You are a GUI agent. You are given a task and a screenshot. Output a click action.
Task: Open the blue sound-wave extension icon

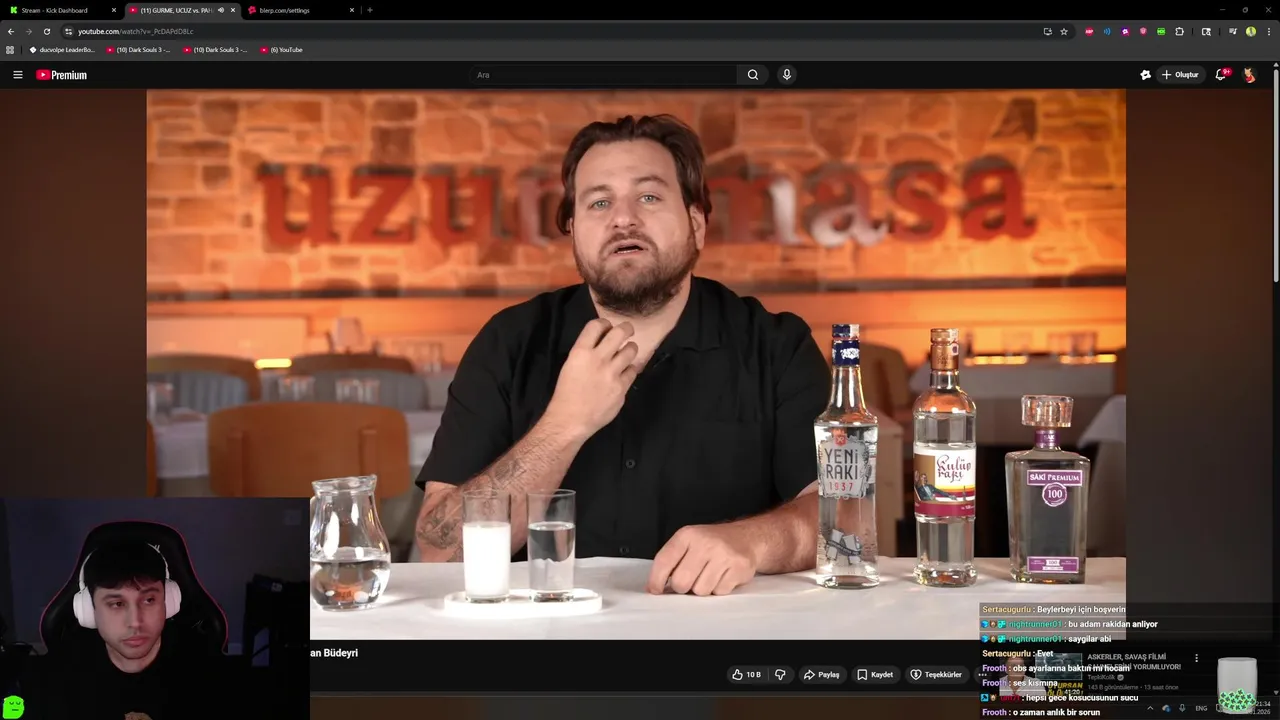tap(1107, 31)
